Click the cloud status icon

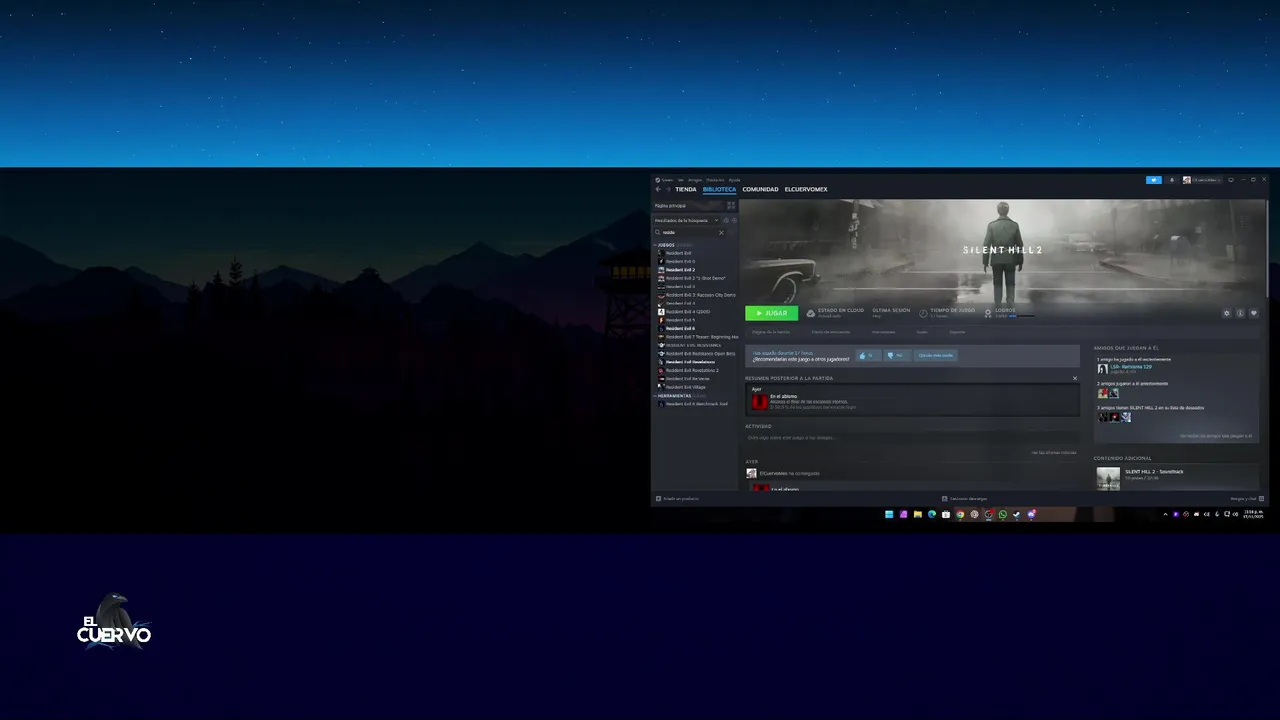[x=811, y=313]
